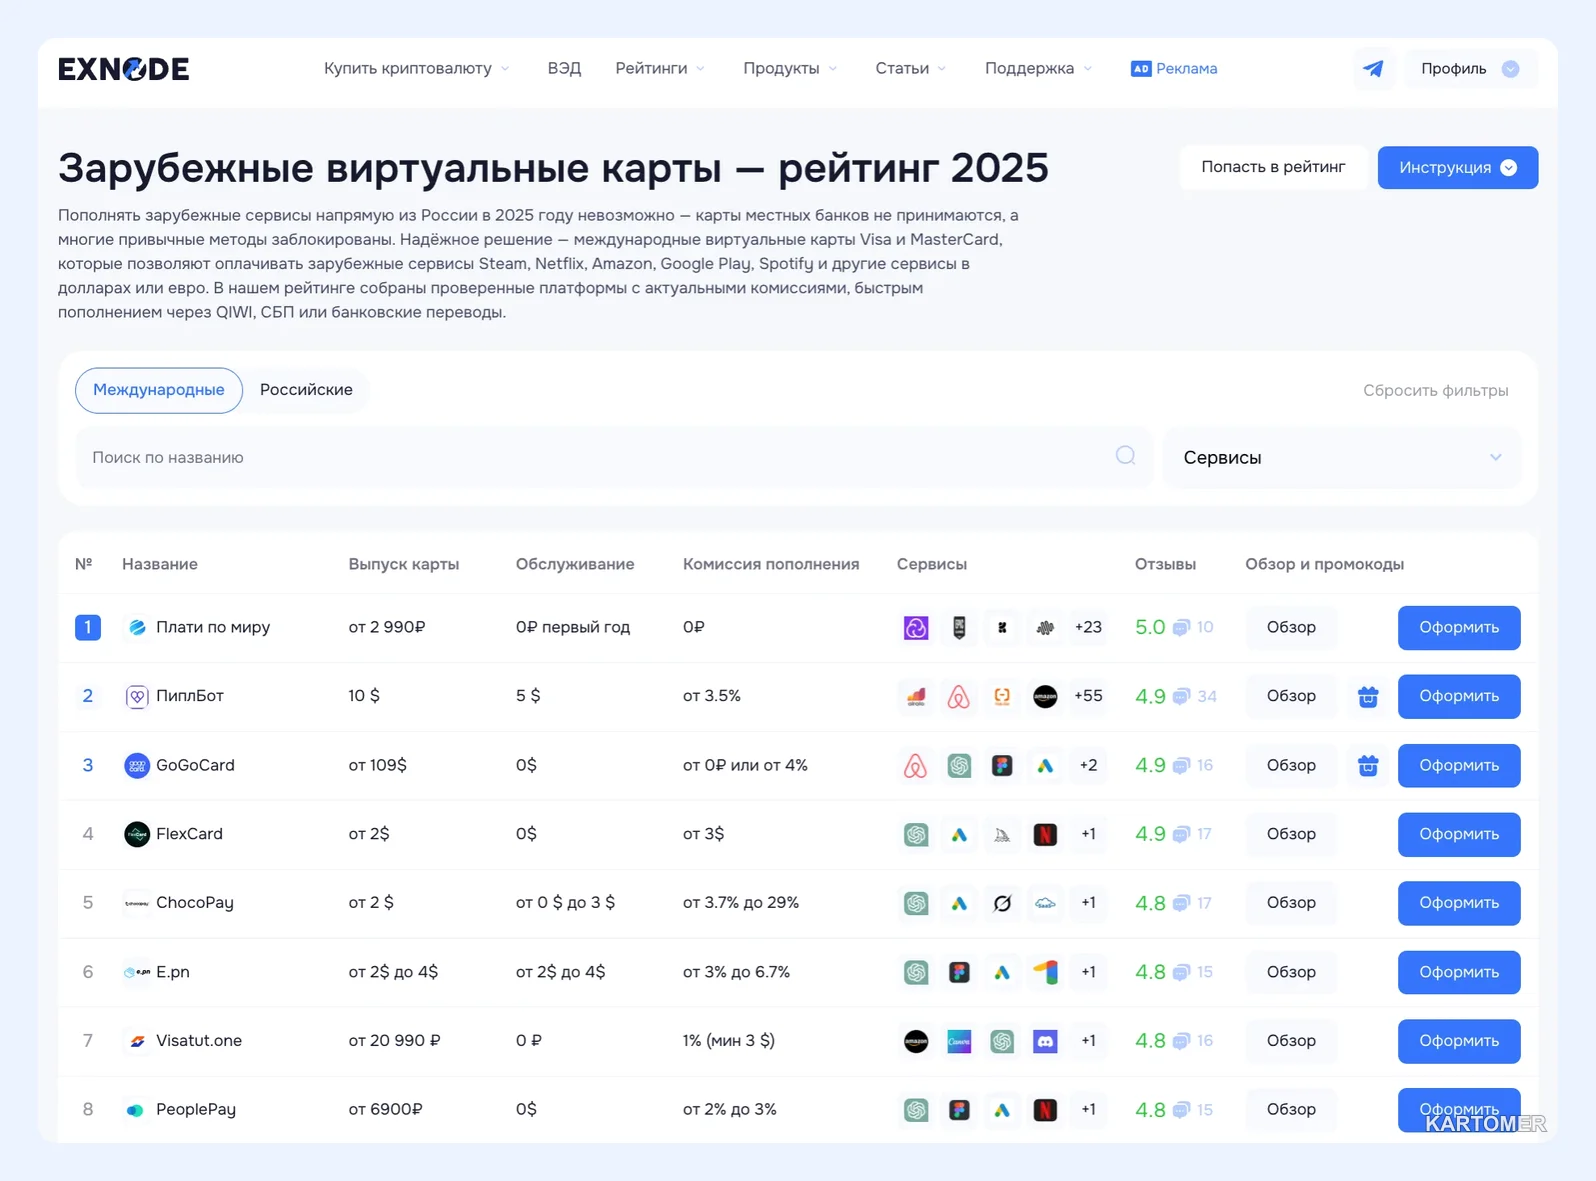Expand the Инструкция button
This screenshot has height=1181, width=1596.
(1457, 167)
